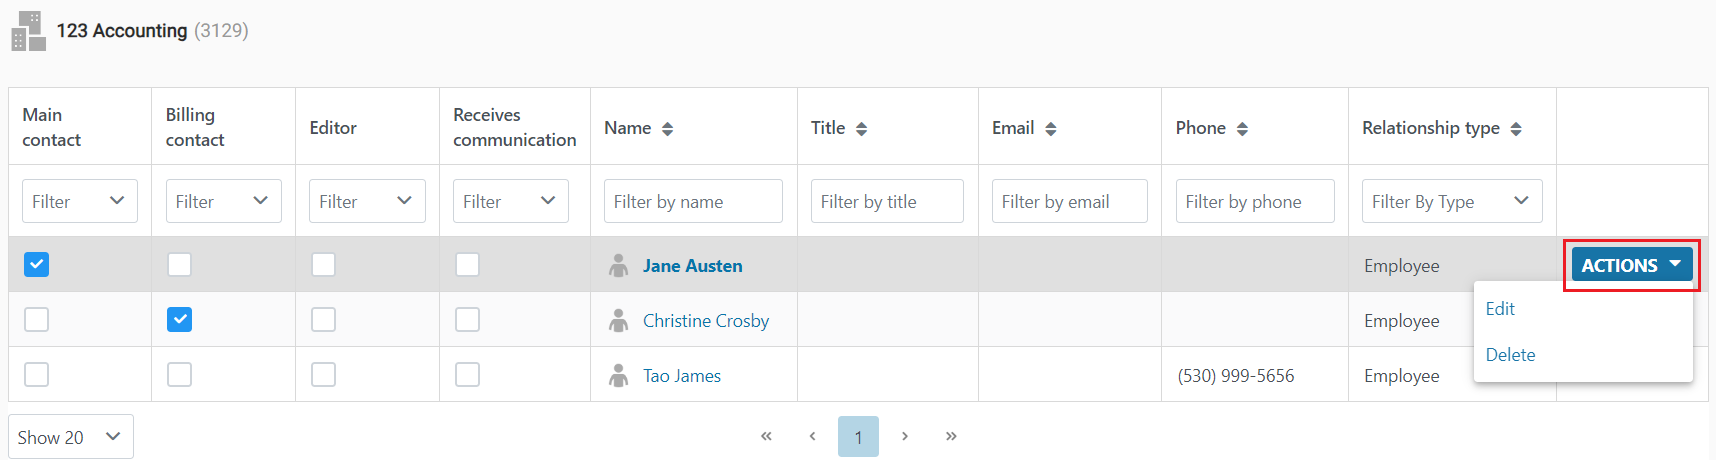Uncheck Billing contact for Christine Crosby
This screenshot has height=460, width=1716.
point(179,319)
